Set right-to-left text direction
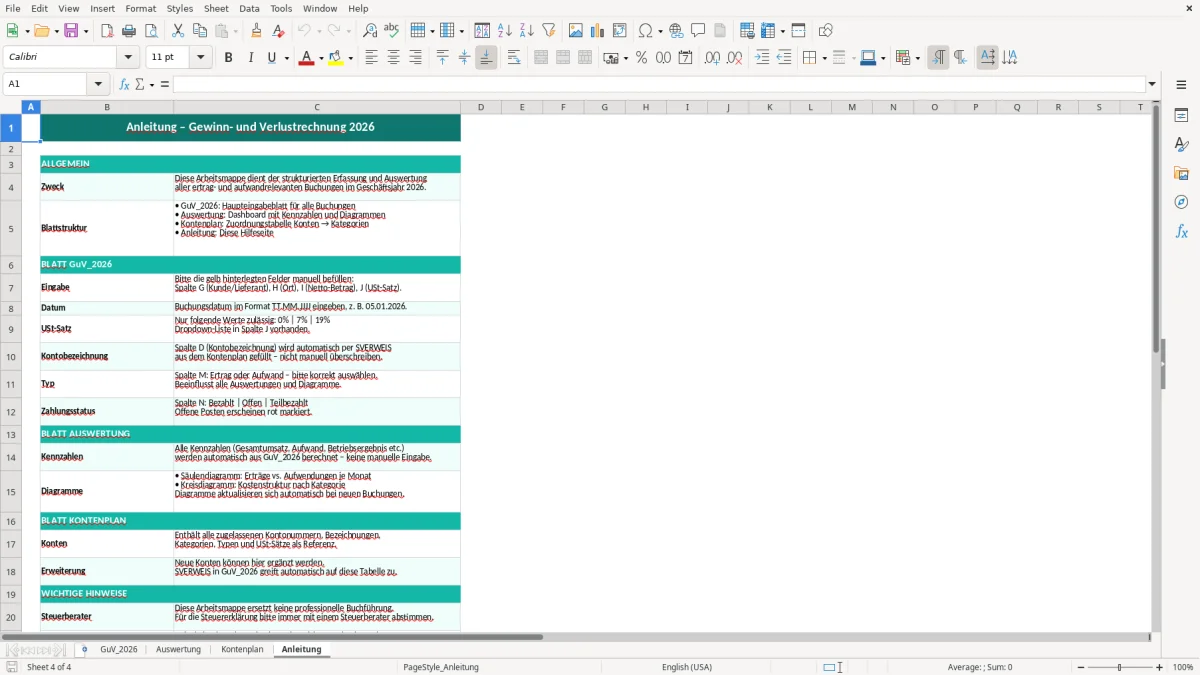Image resolution: width=1200 pixels, height=675 pixels. [960, 58]
